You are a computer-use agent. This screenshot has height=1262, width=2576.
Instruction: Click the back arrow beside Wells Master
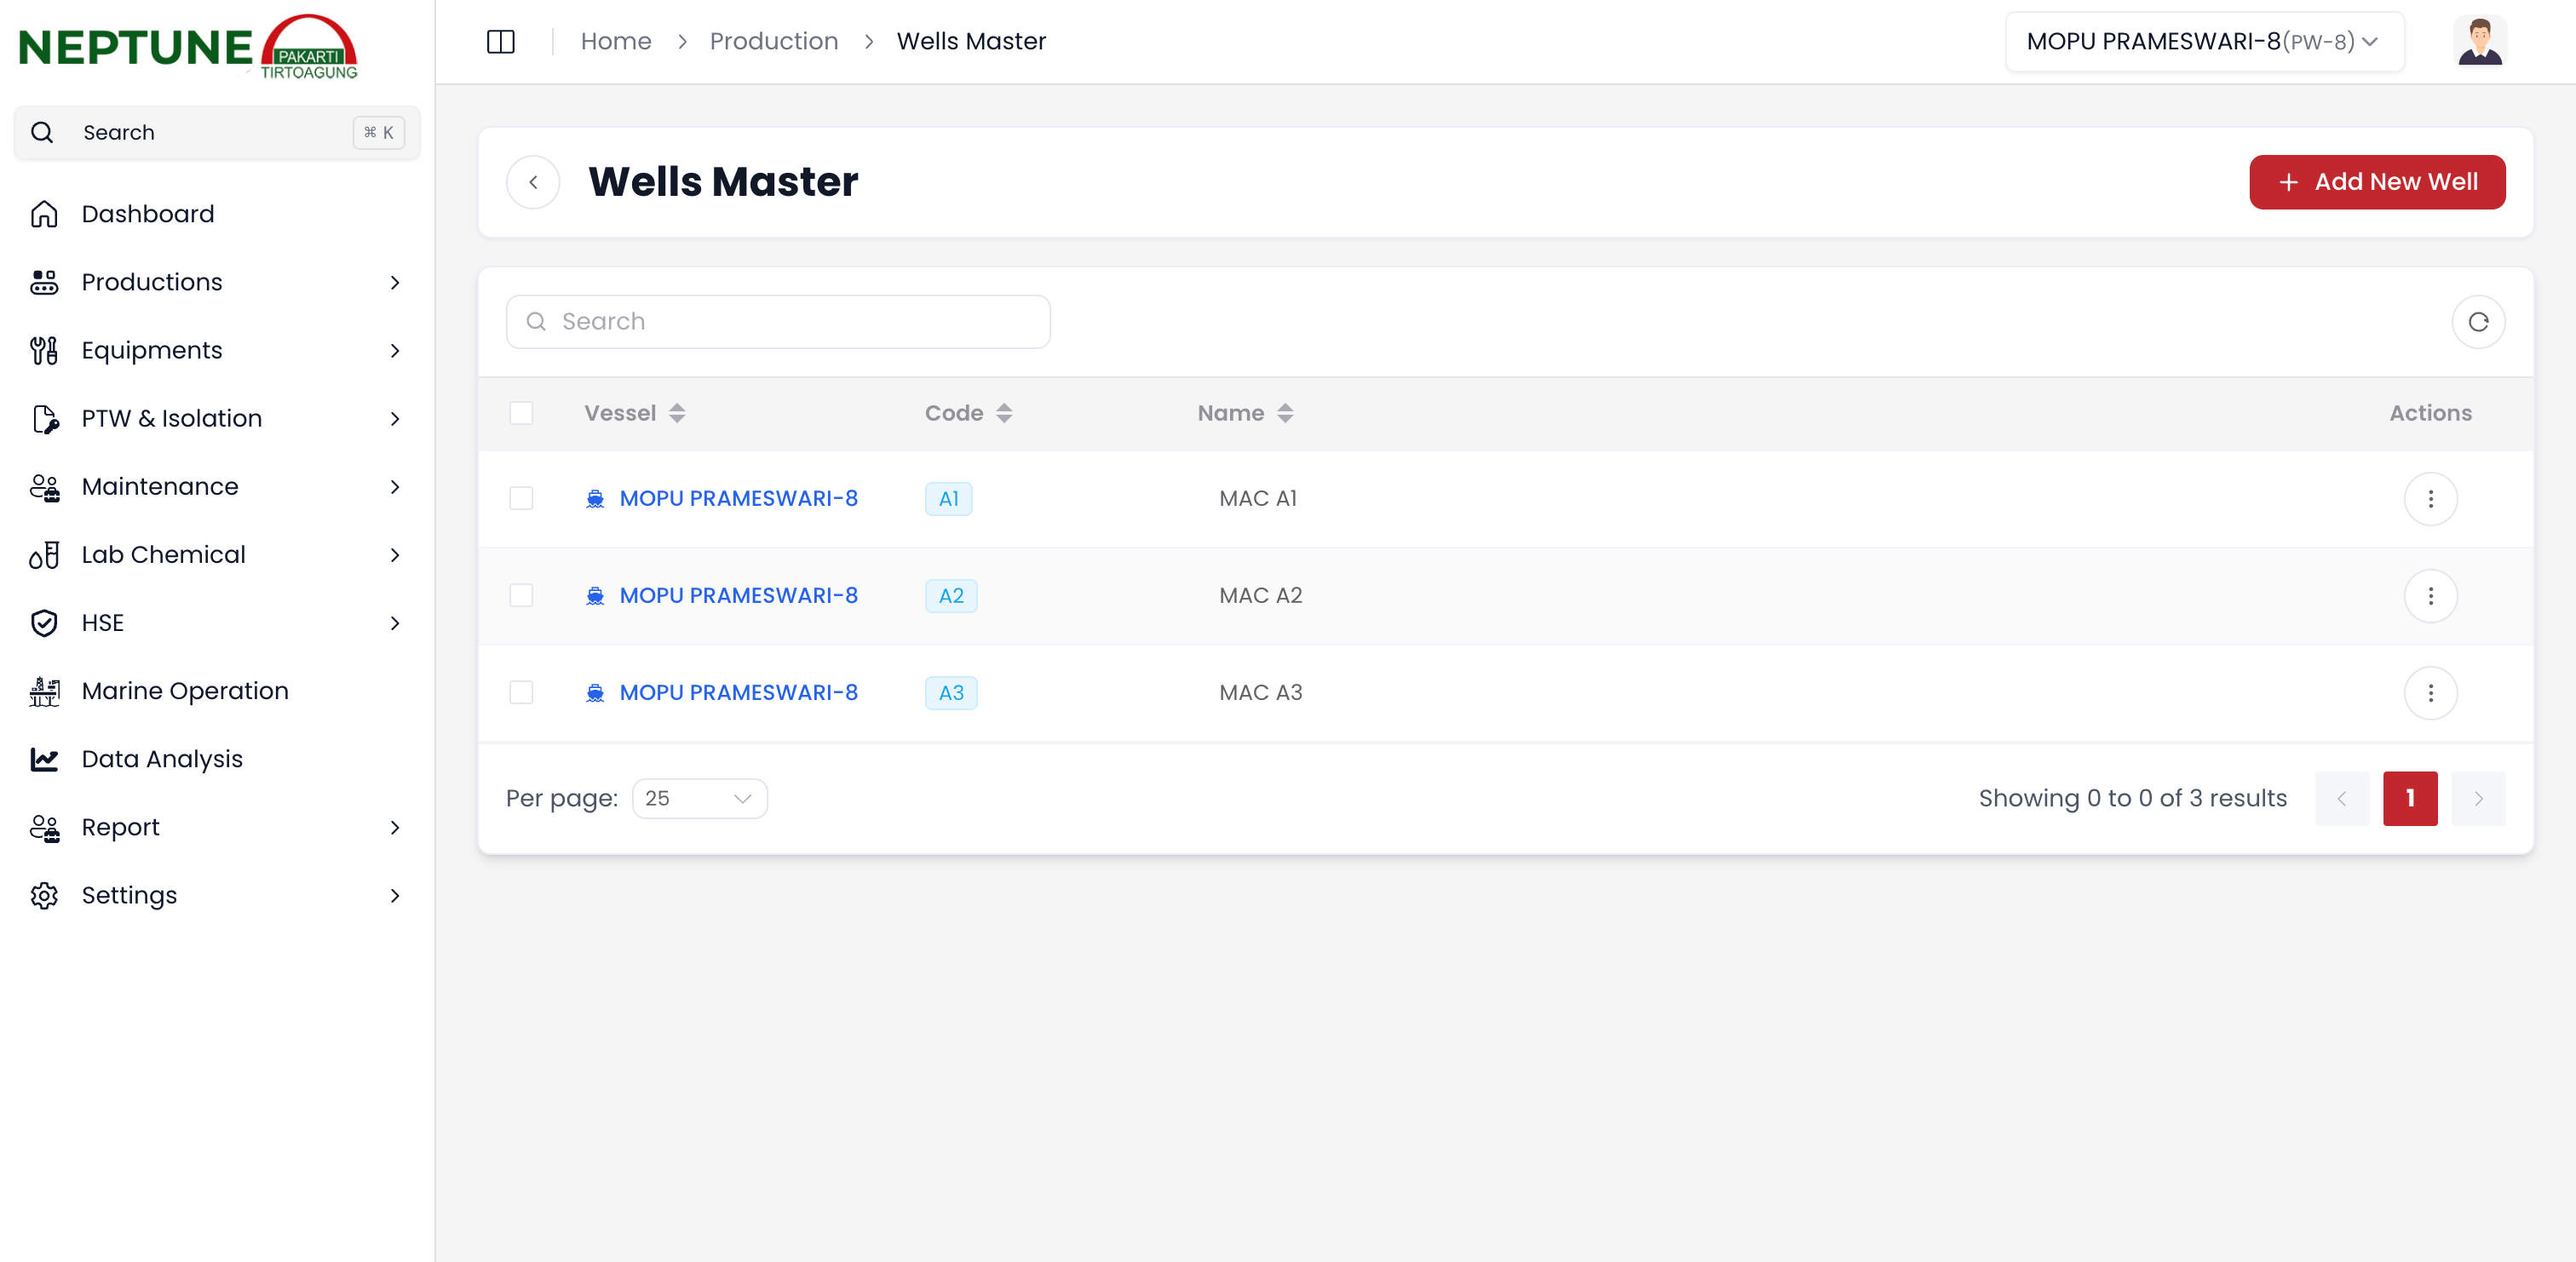tap(533, 182)
